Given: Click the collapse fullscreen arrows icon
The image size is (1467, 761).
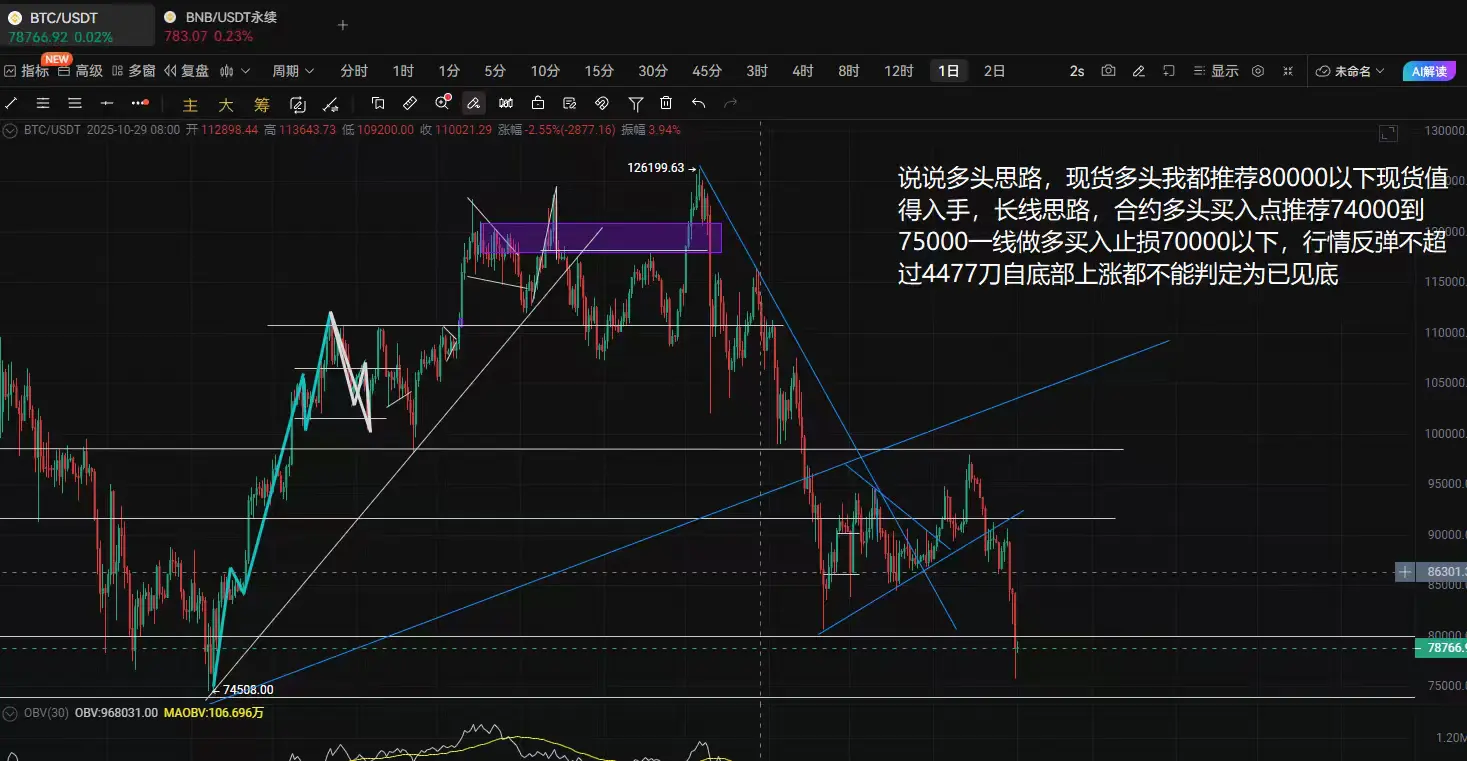Looking at the screenshot, I should pos(1288,71).
